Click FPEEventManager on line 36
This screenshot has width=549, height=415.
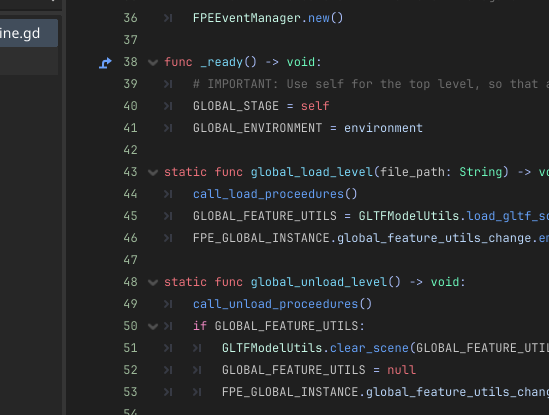247,18
